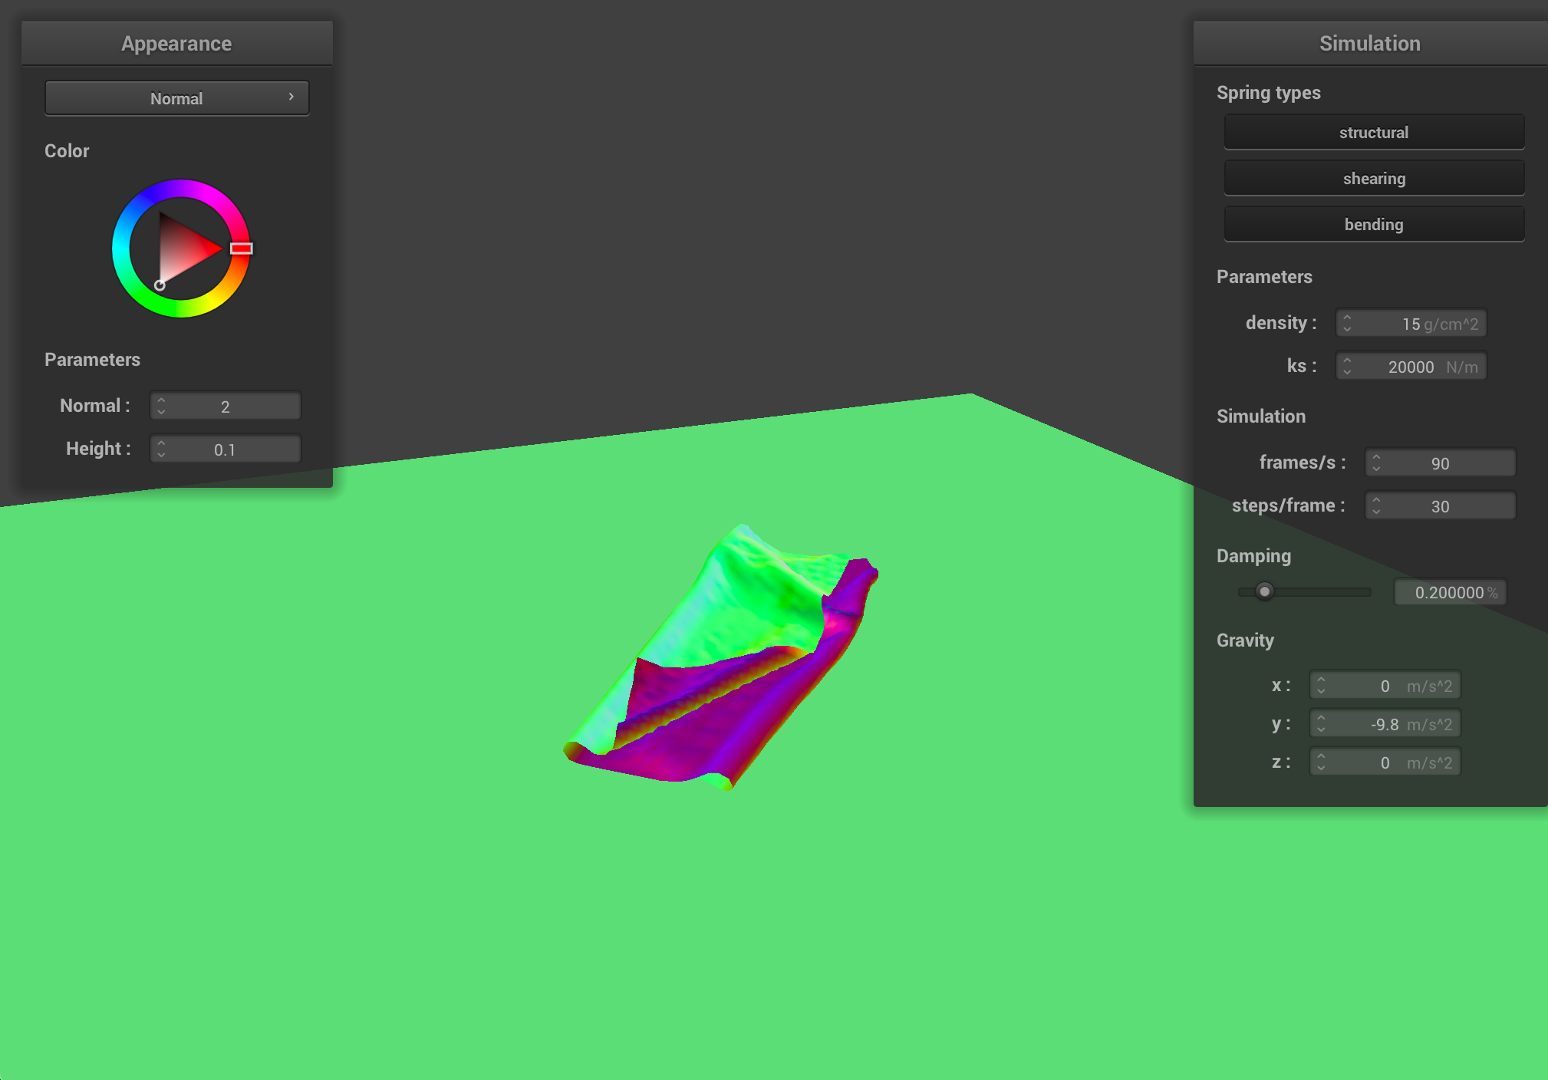The image size is (1548, 1080).
Task: Click the Height parameter stepper arrows
Action: pyautogui.click(x=161, y=449)
